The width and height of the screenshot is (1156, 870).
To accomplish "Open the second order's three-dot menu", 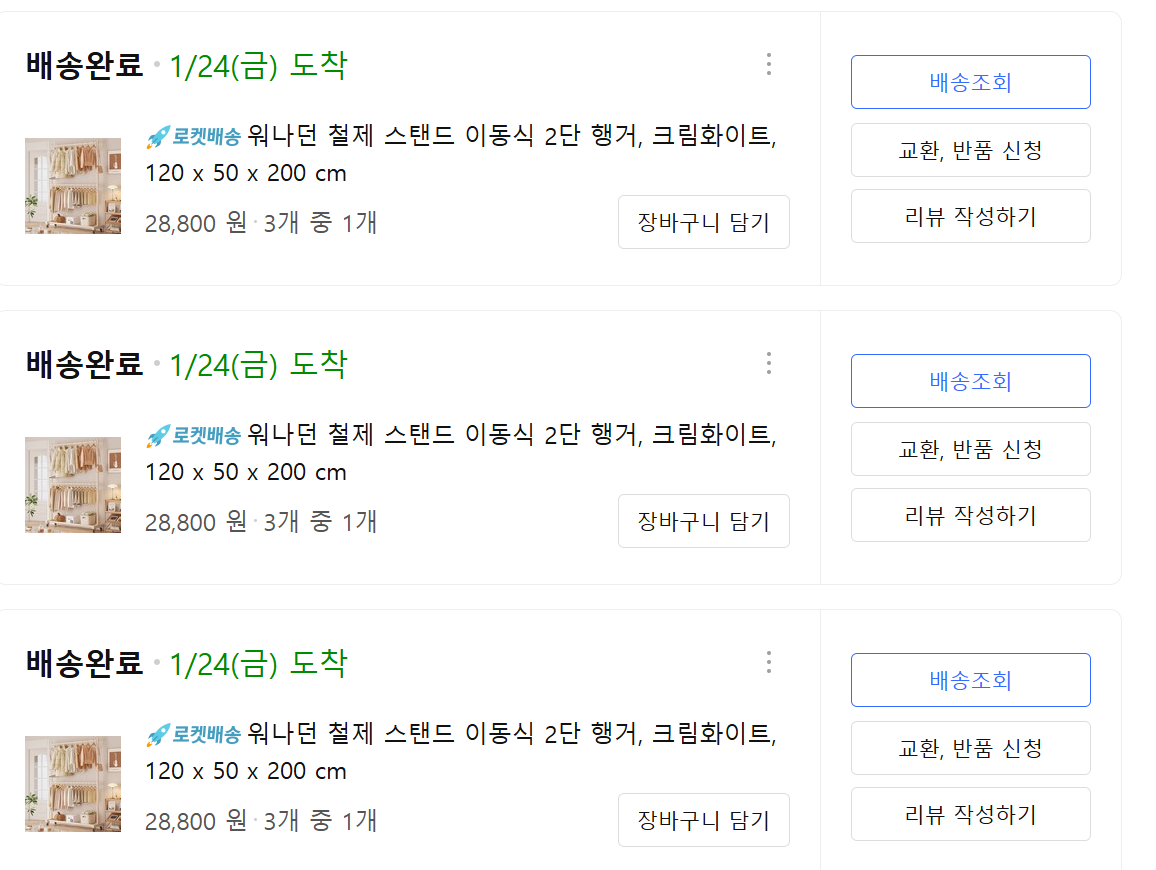I will [768, 363].
